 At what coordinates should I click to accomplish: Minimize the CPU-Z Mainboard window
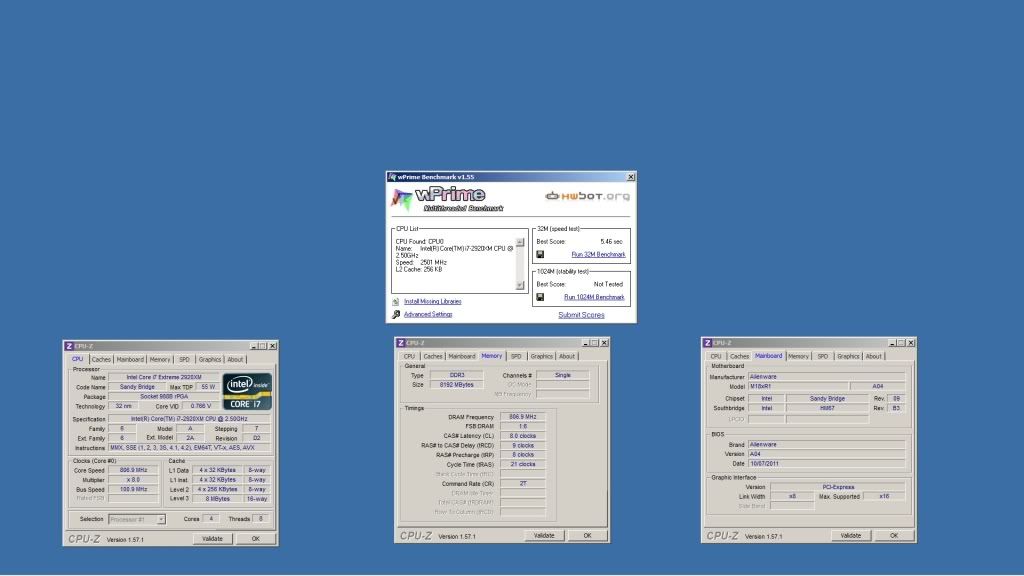coord(892,343)
